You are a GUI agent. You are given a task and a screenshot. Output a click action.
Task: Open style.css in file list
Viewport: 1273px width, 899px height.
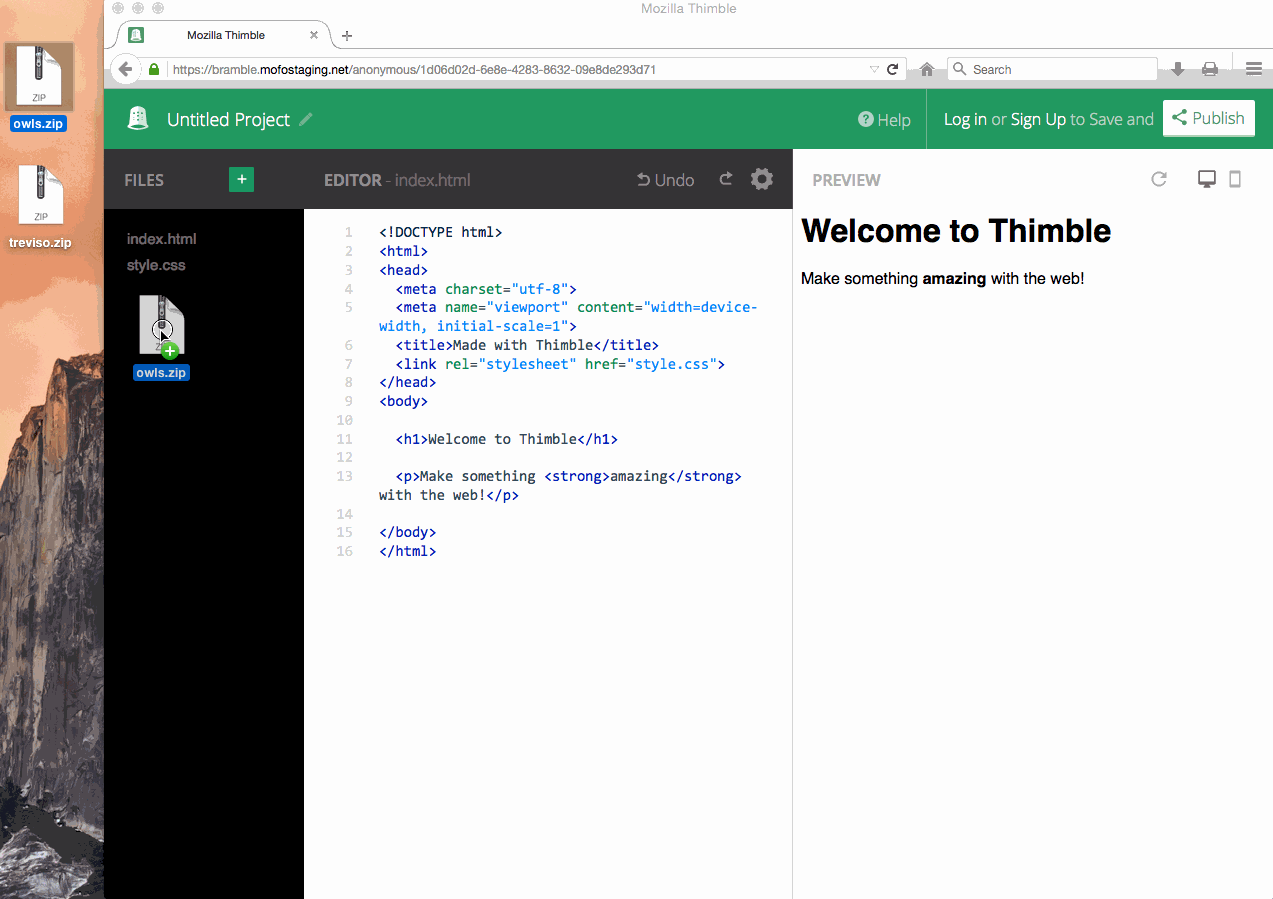156,265
